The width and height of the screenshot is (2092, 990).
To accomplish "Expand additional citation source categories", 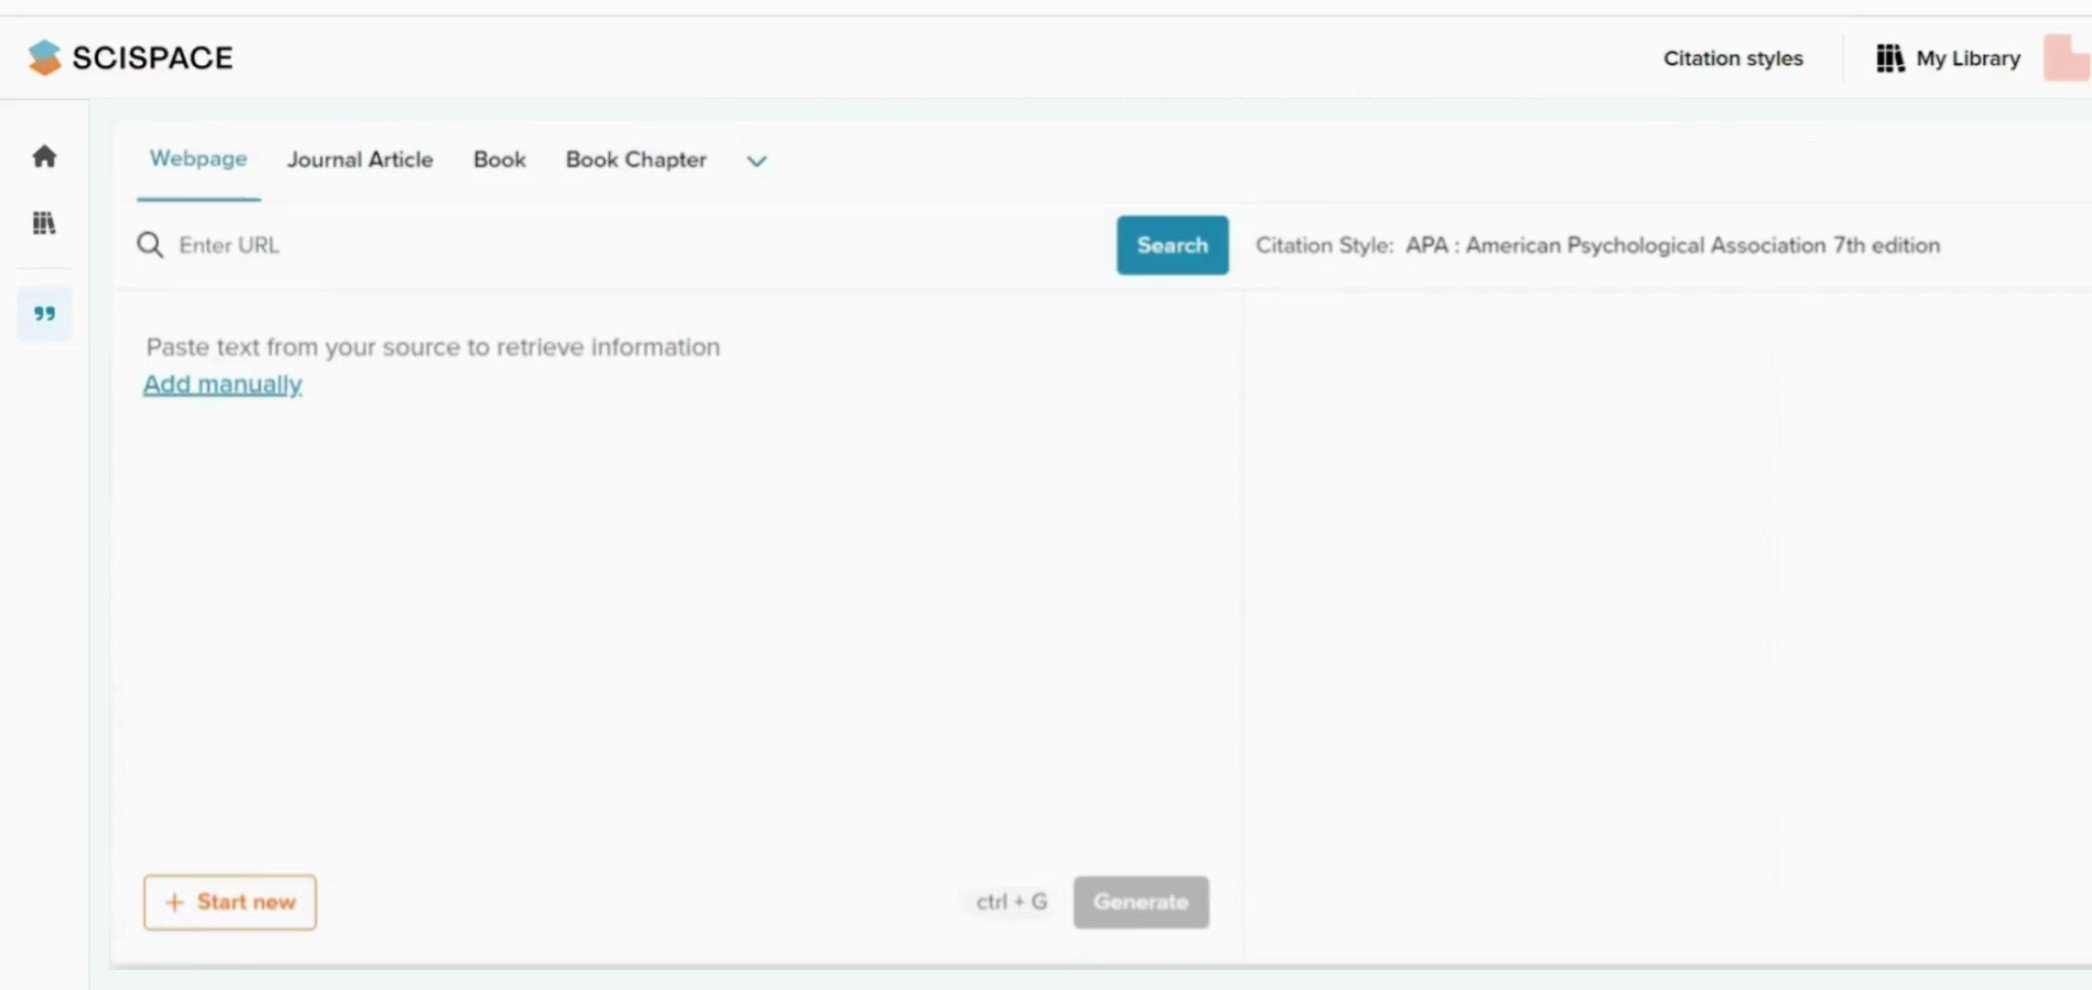I will [x=756, y=161].
